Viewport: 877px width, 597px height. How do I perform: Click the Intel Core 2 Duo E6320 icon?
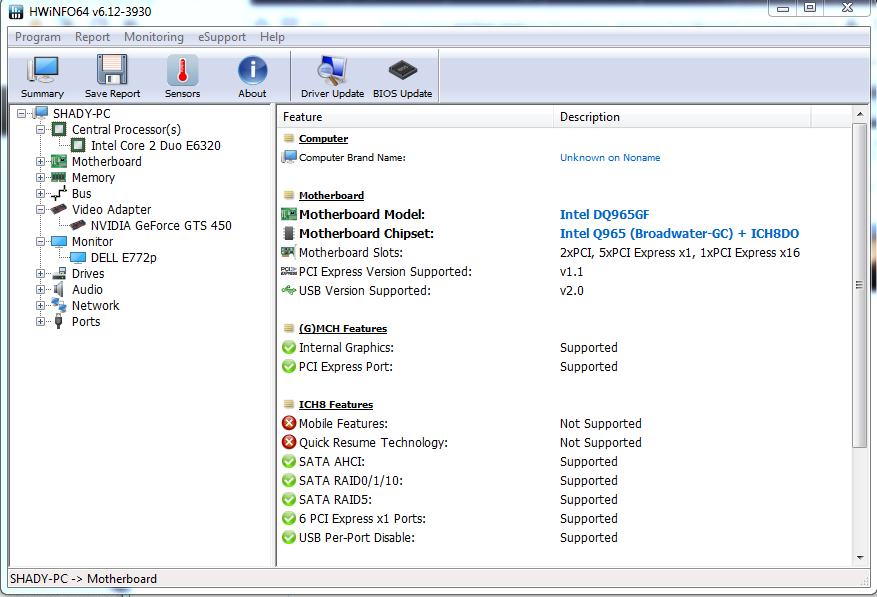78,145
